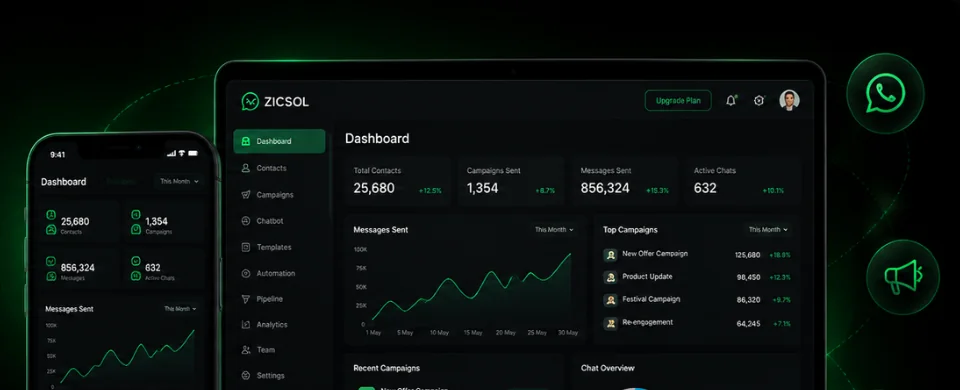Image resolution: width=960 pixels, height=390 pixels.
Task: Expand Messages Sent This Month dropdown
Action: (x=554, y=230)
